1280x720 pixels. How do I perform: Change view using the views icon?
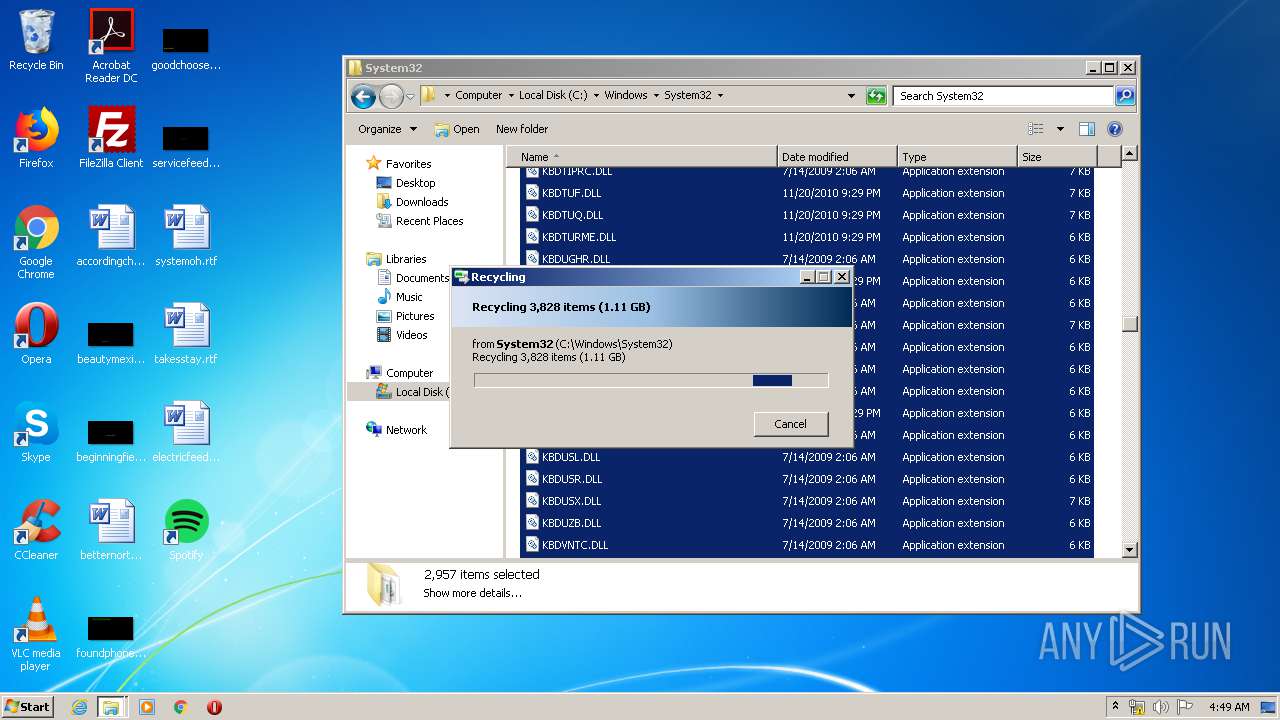pyautogui.click(x=1036, y=129)
